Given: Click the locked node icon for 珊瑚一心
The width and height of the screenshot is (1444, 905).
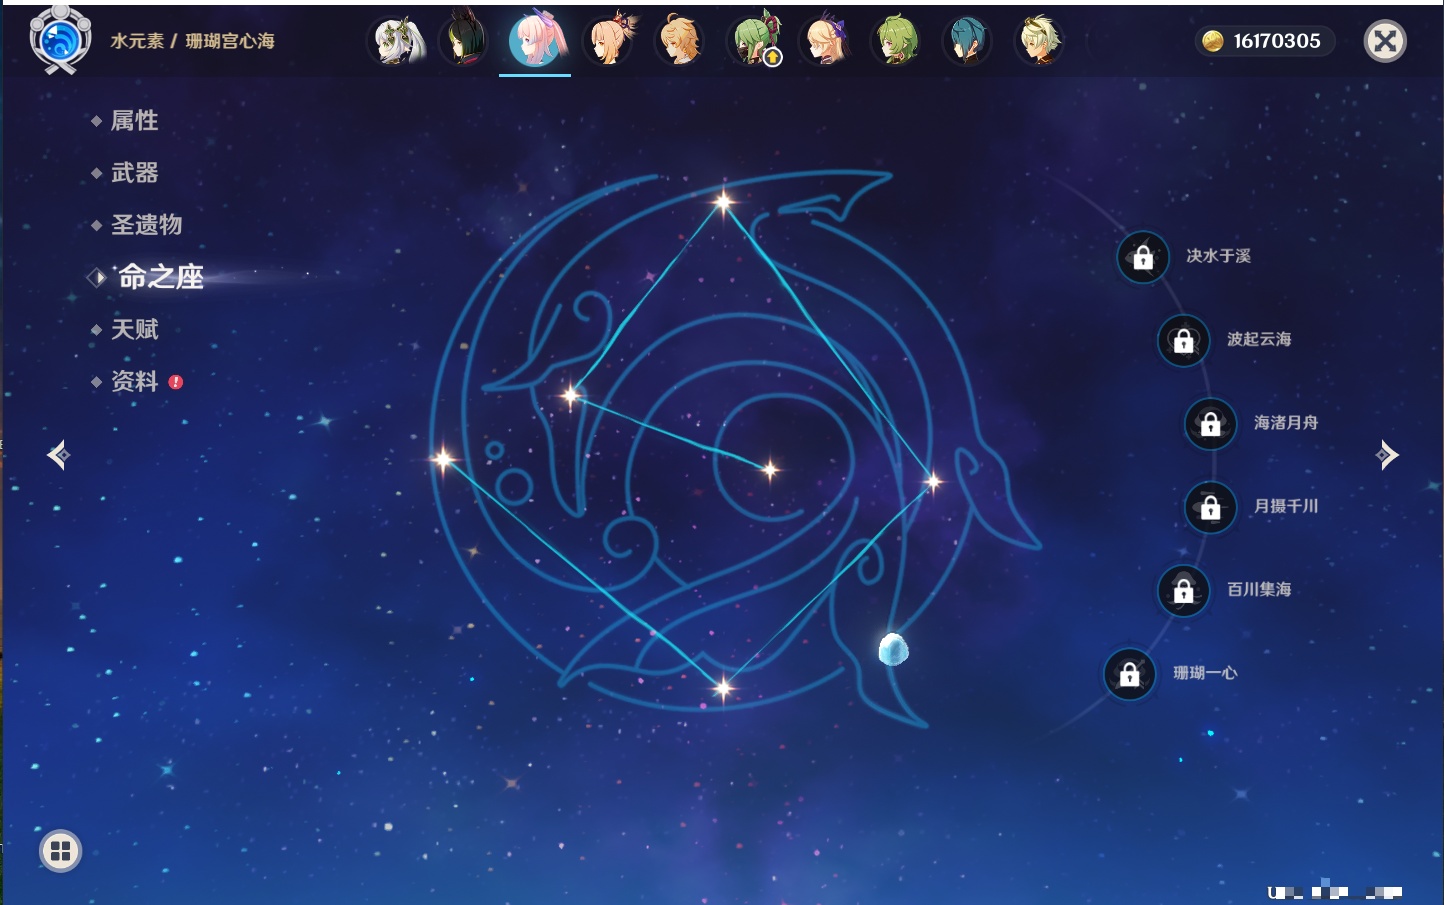Looking at the screenshot, I should tap(1129, 673).
